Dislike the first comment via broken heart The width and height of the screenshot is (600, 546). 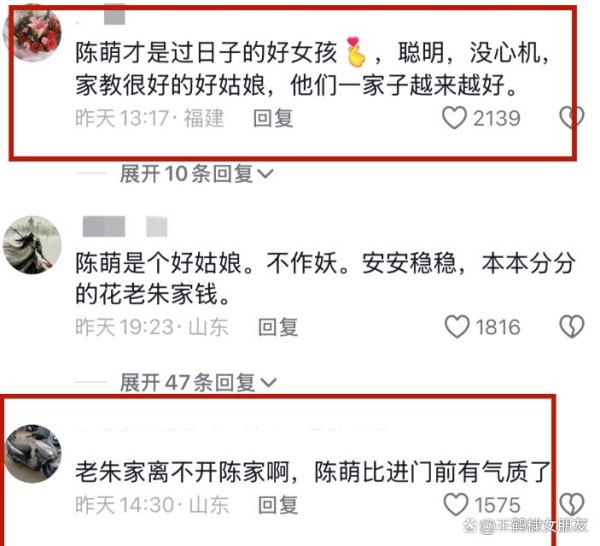(572, 117)
